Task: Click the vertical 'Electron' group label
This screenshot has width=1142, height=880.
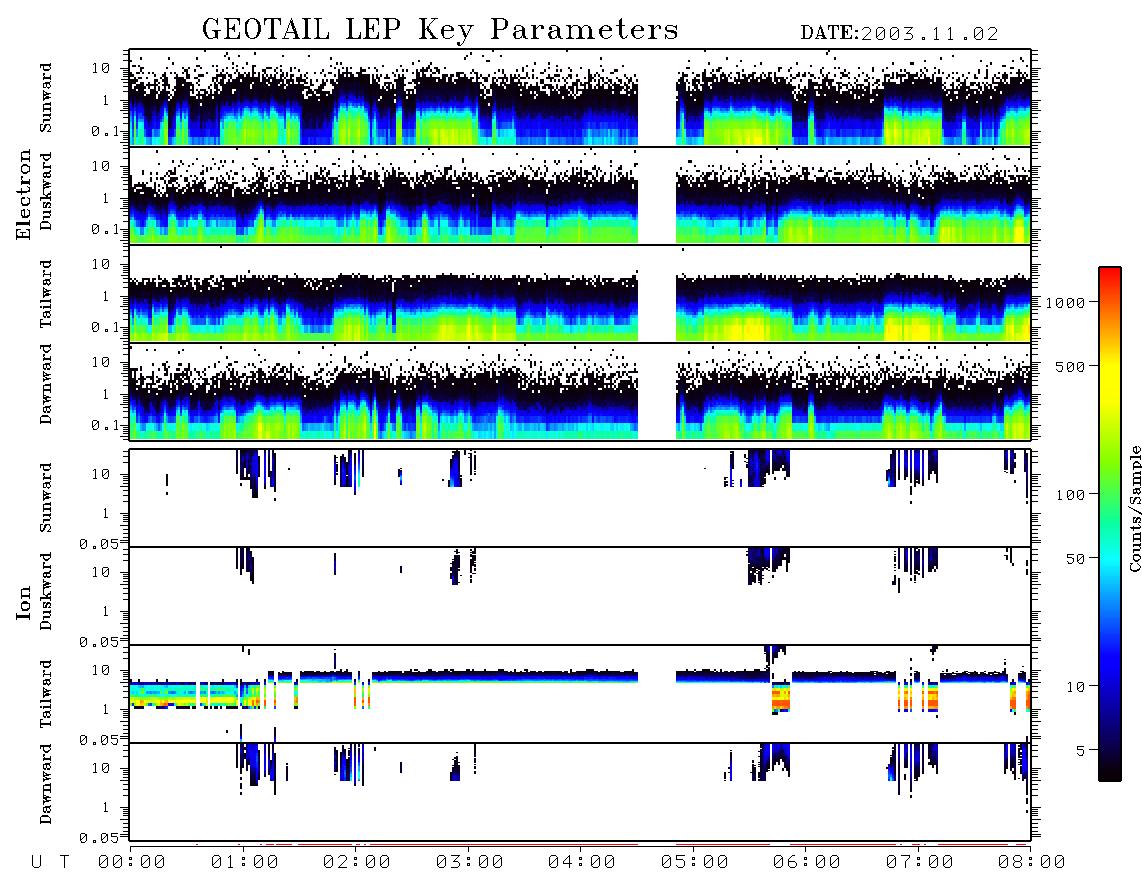Action: click(x=24, y=195)
